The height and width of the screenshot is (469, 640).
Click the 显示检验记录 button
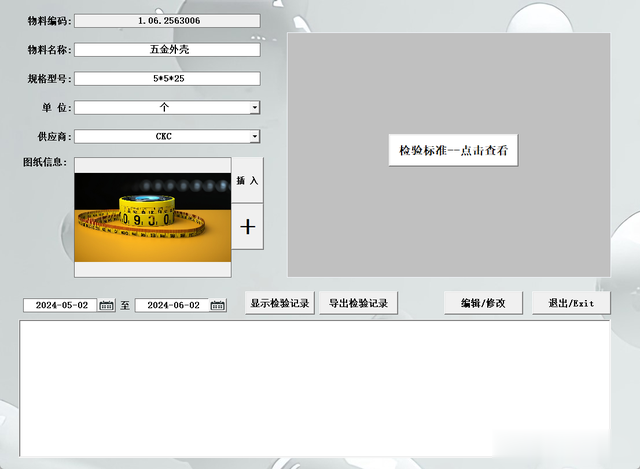280,303
